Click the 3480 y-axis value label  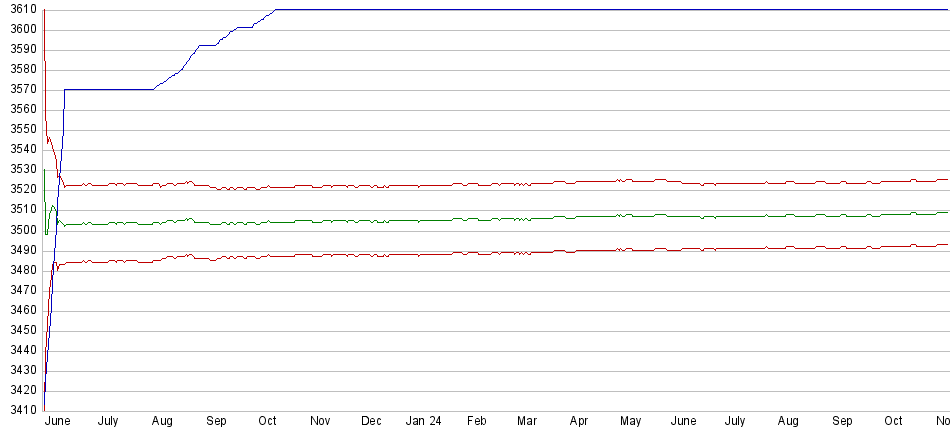(20, 270)
